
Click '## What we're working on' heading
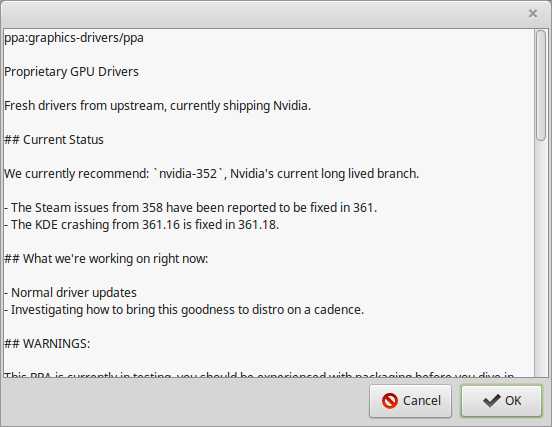coord(106,259)
